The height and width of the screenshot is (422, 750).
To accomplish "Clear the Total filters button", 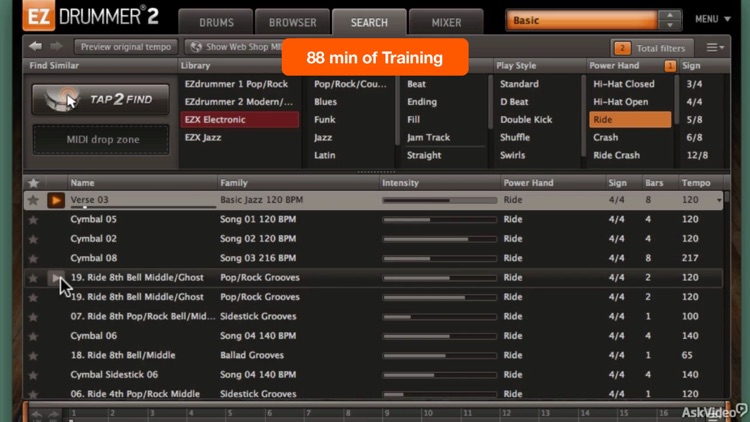I will 651,48.
